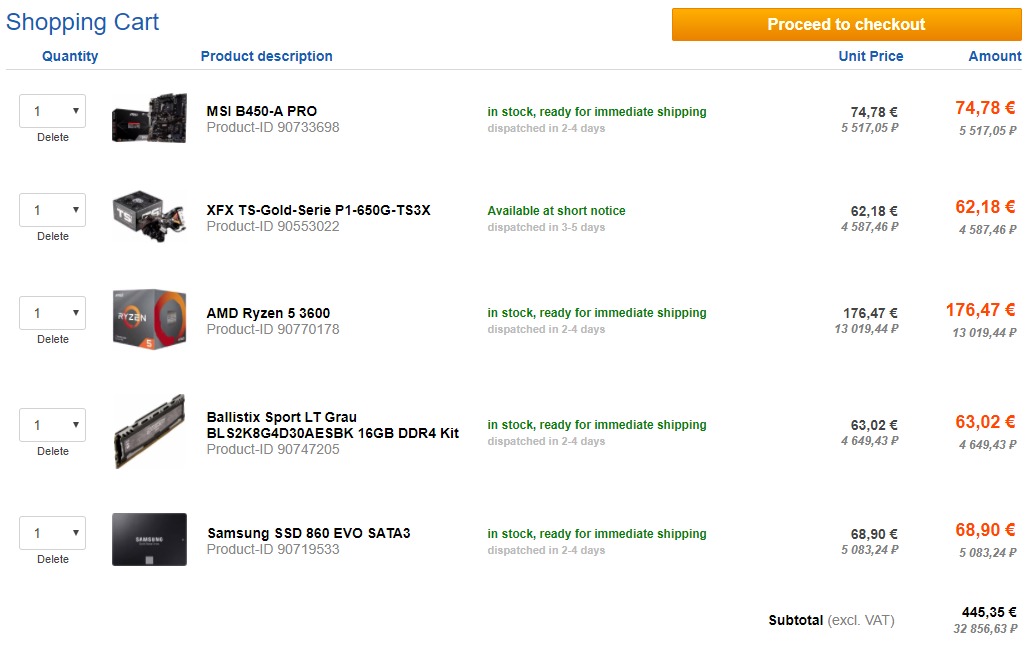Click the MSI B450-A PRO motherboard thumbnail
This screenshot has width=1034, height=649.
149,119
